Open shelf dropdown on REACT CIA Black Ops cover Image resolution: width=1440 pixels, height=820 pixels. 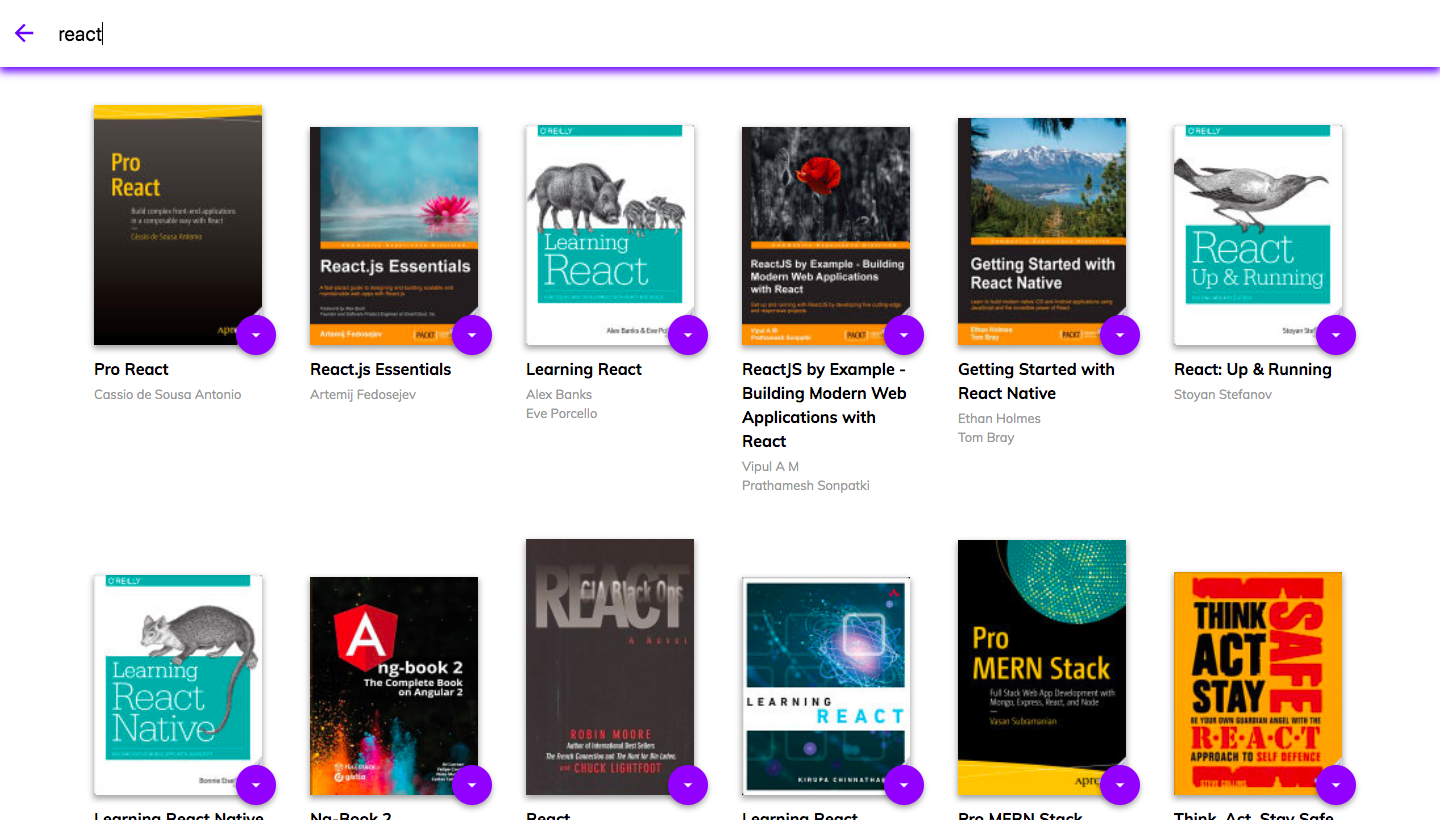coord(688,785)
